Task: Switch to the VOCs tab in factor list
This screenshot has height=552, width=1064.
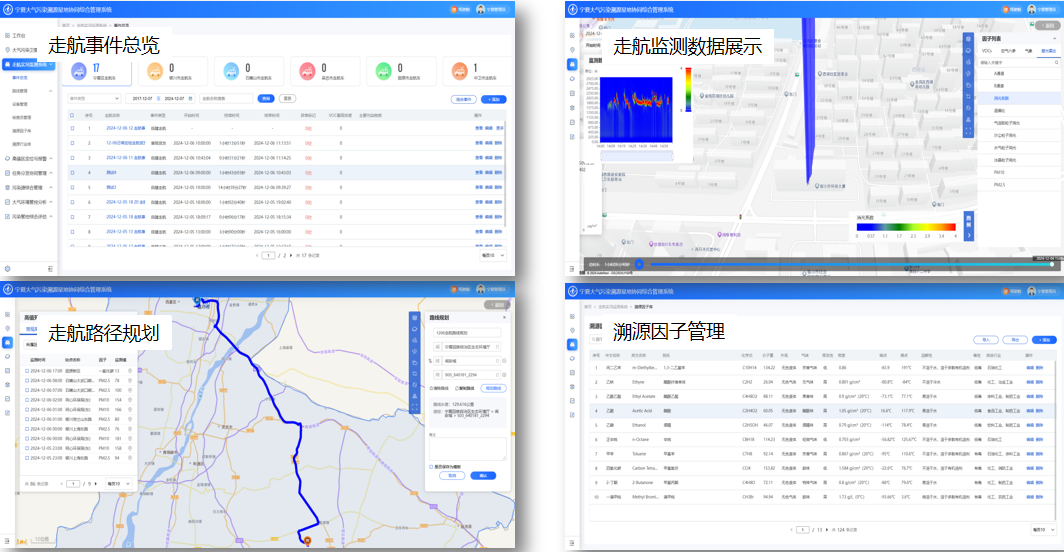Action: [x=987, y=51]
